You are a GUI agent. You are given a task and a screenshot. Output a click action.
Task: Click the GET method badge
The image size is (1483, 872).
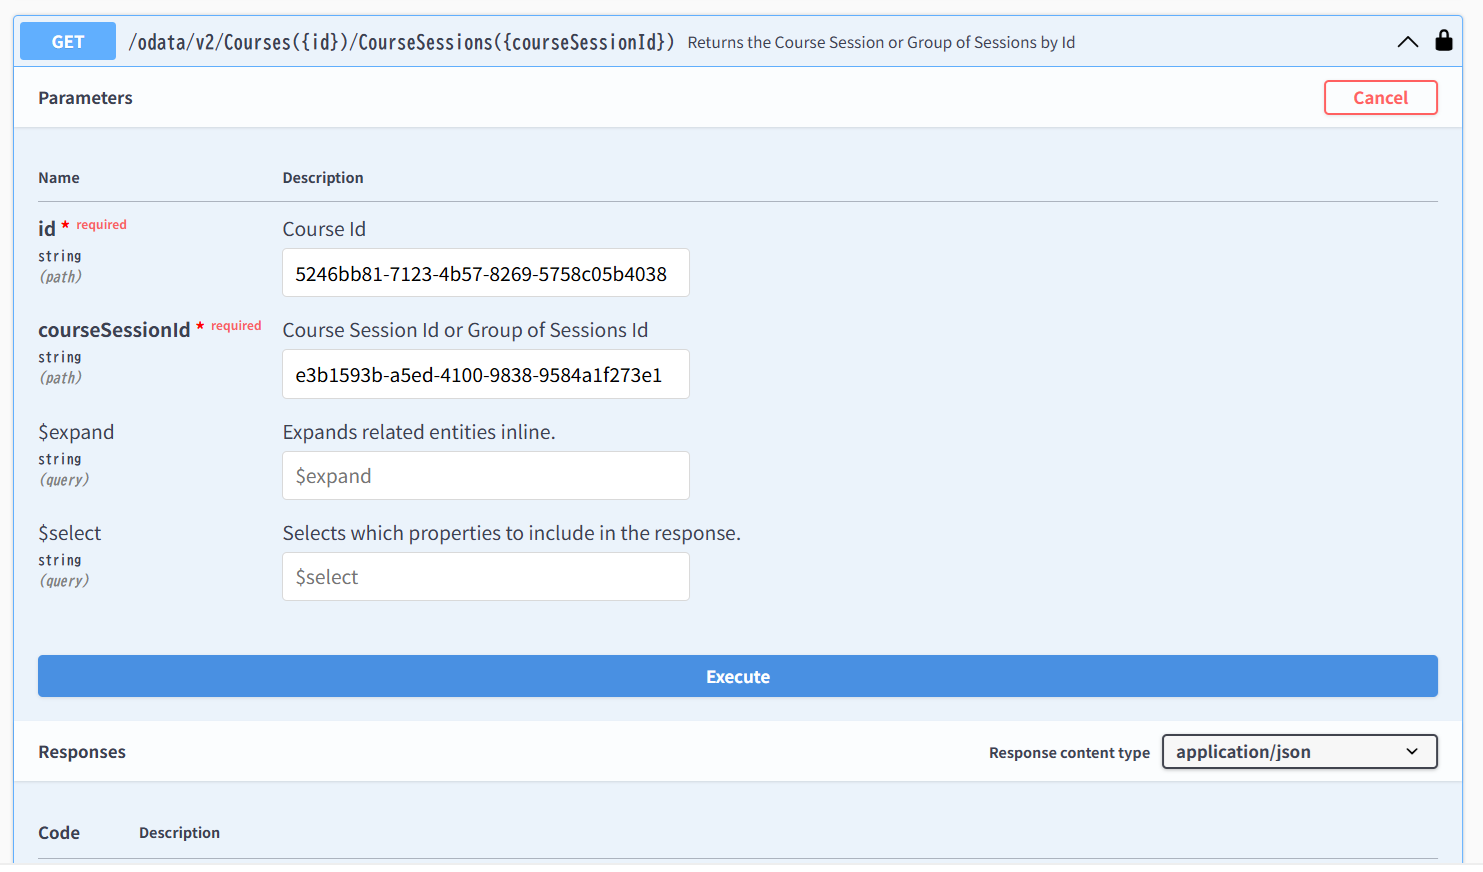pos(68,41)
